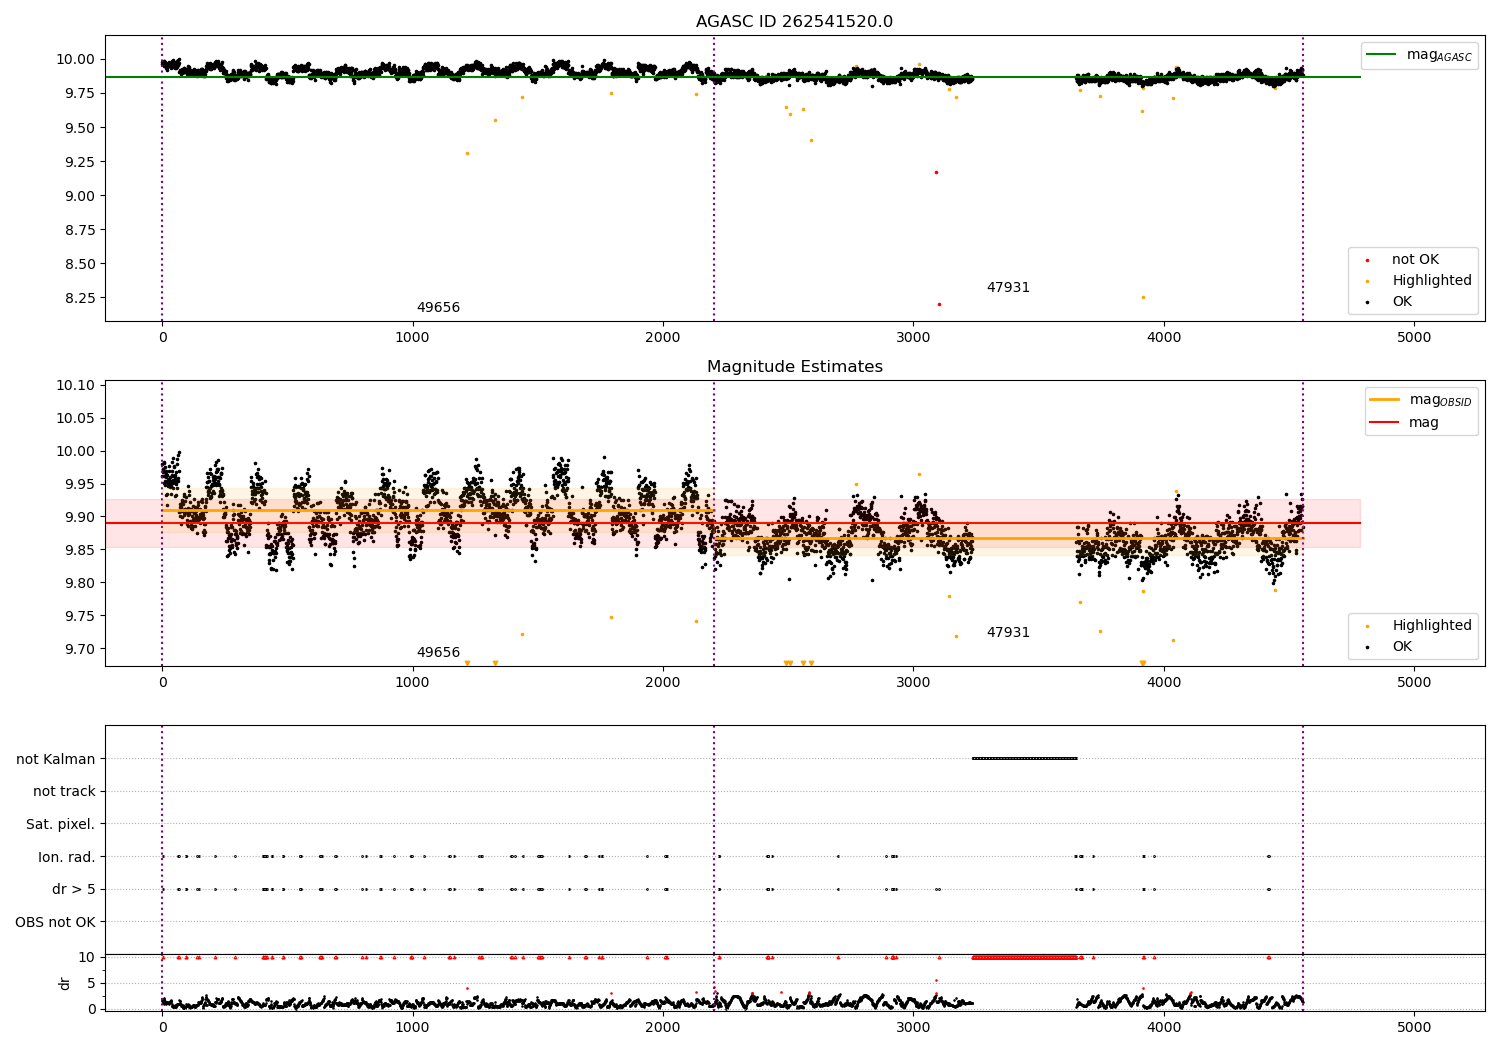The width and height of the screenshot is (1500, 1050).
Task: Click the 'Ion. rad.' row label
Action: click(67, 857)
